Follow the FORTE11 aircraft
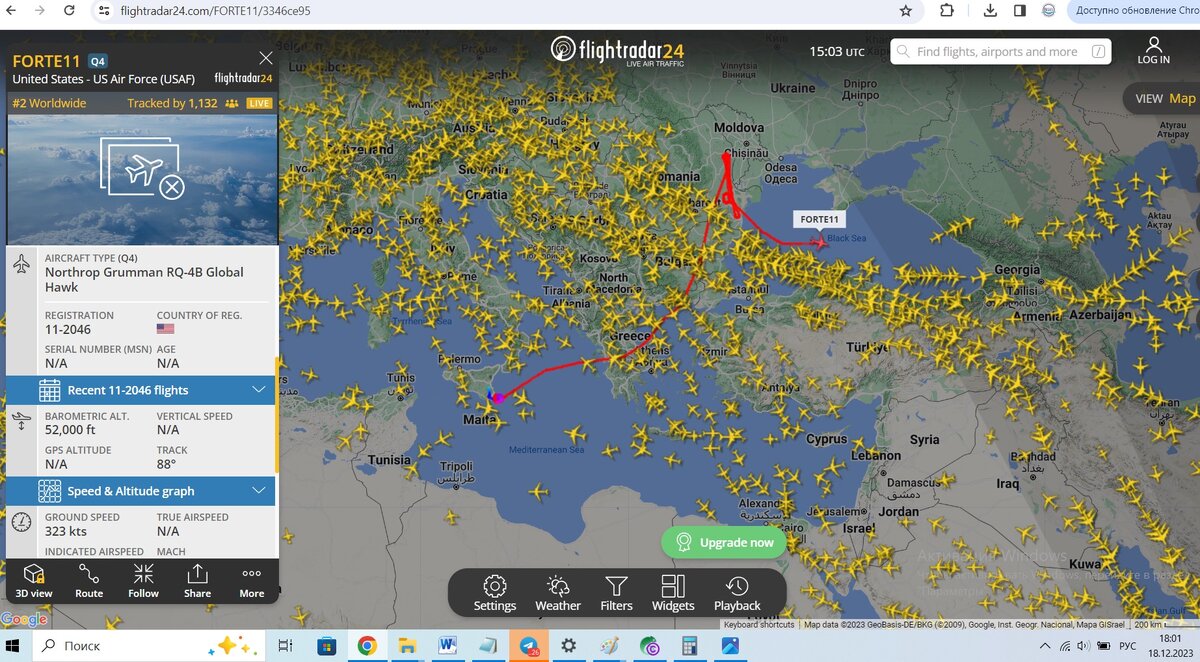This screenshot has width=1200, height=662. (x=143, y=580)
